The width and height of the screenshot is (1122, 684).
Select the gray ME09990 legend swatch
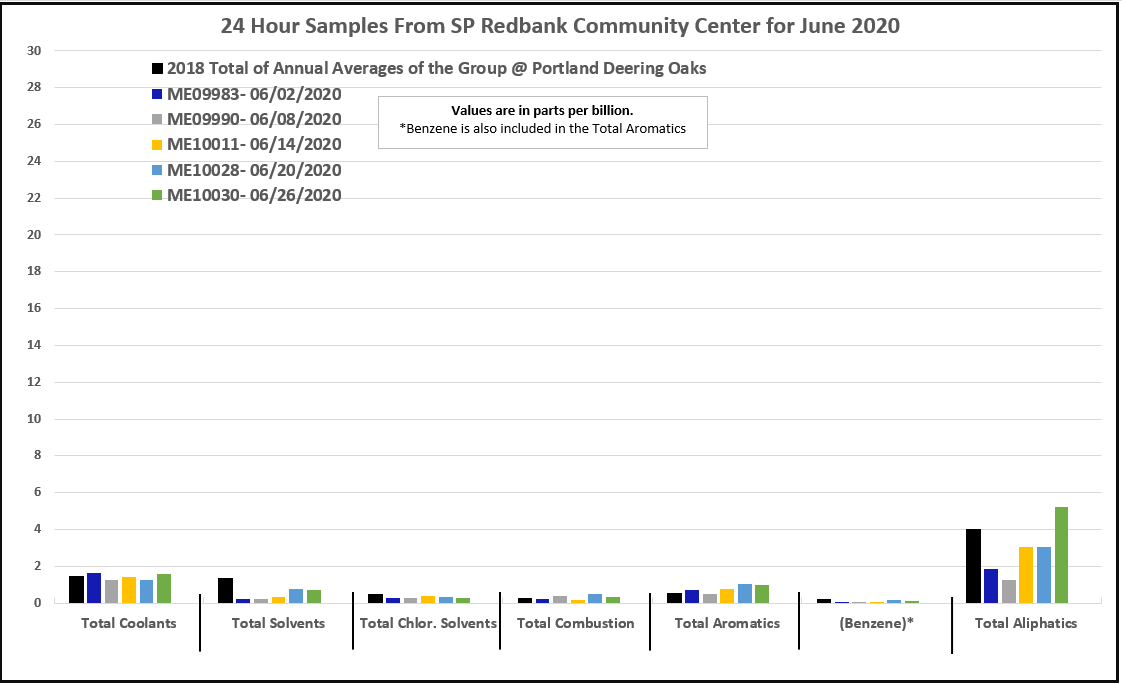point(157,120)
